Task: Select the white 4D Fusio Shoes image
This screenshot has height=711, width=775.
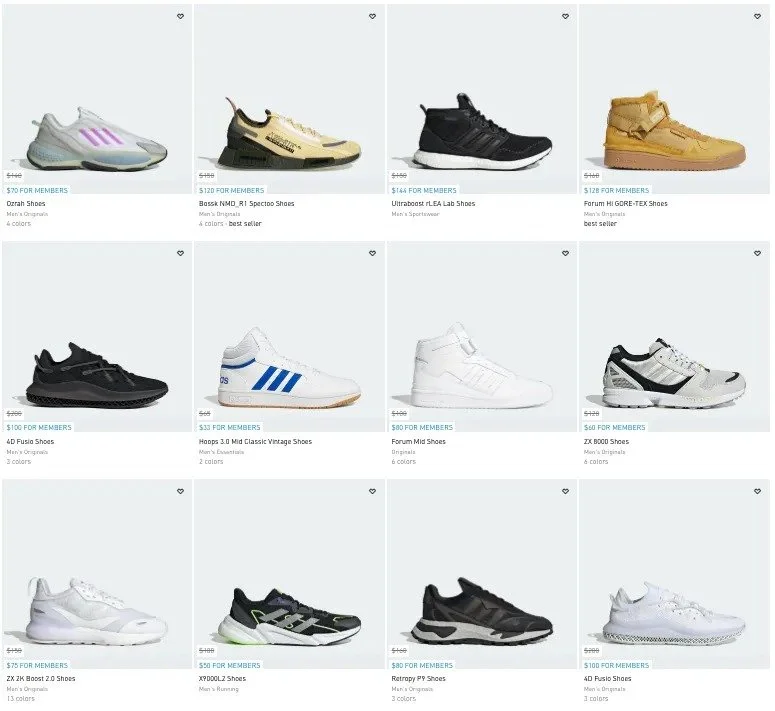Action: 674,614
